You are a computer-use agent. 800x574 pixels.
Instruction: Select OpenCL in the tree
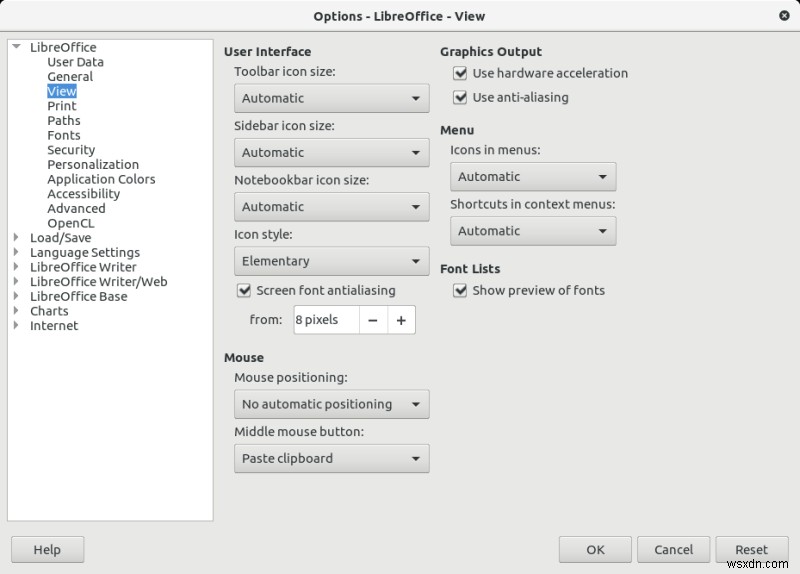(70, 223)
